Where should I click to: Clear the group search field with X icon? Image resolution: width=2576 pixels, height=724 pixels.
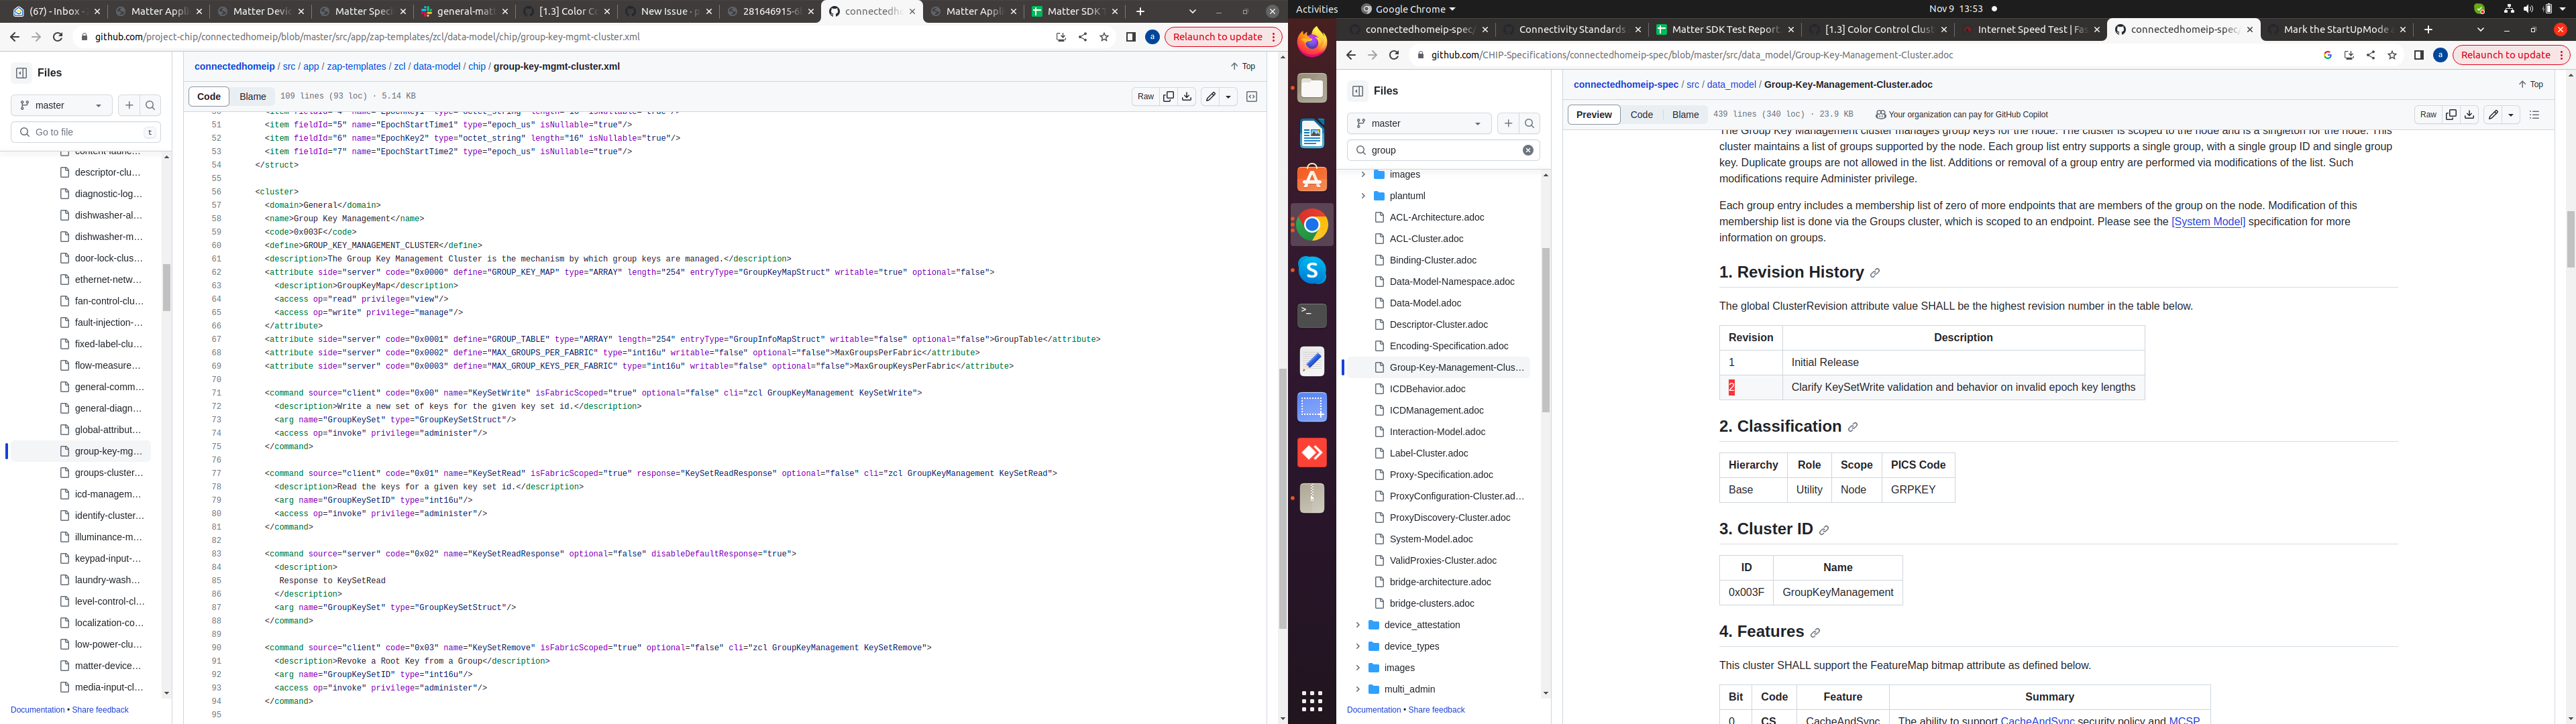click(1527, 149)
